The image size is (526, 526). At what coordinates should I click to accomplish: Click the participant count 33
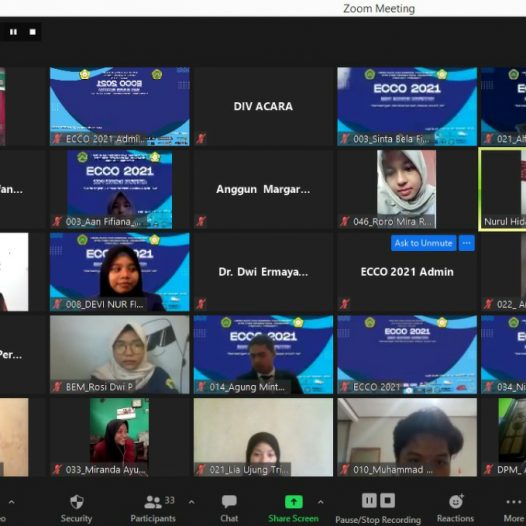click(x=169, y=500)
